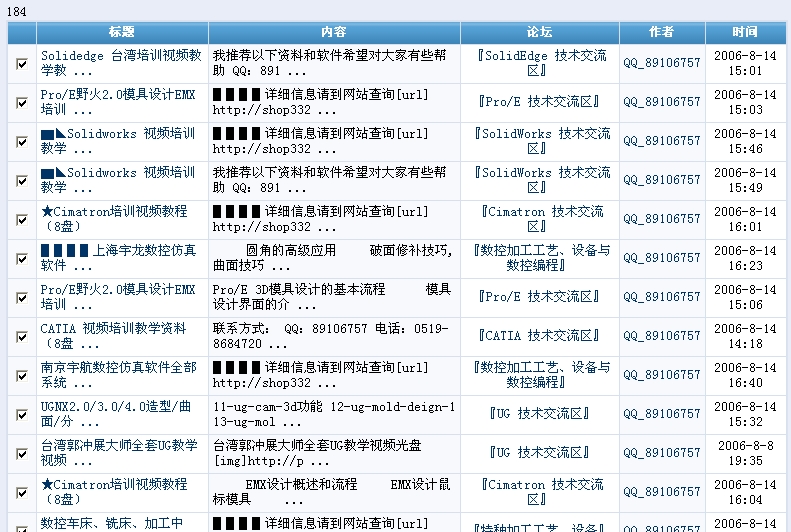Toggle the UGNX2.0/3.0/4.0造型 row checkbox
This screenshot has height=532, width=791.
pyautogui.click(x=22, y=415)
